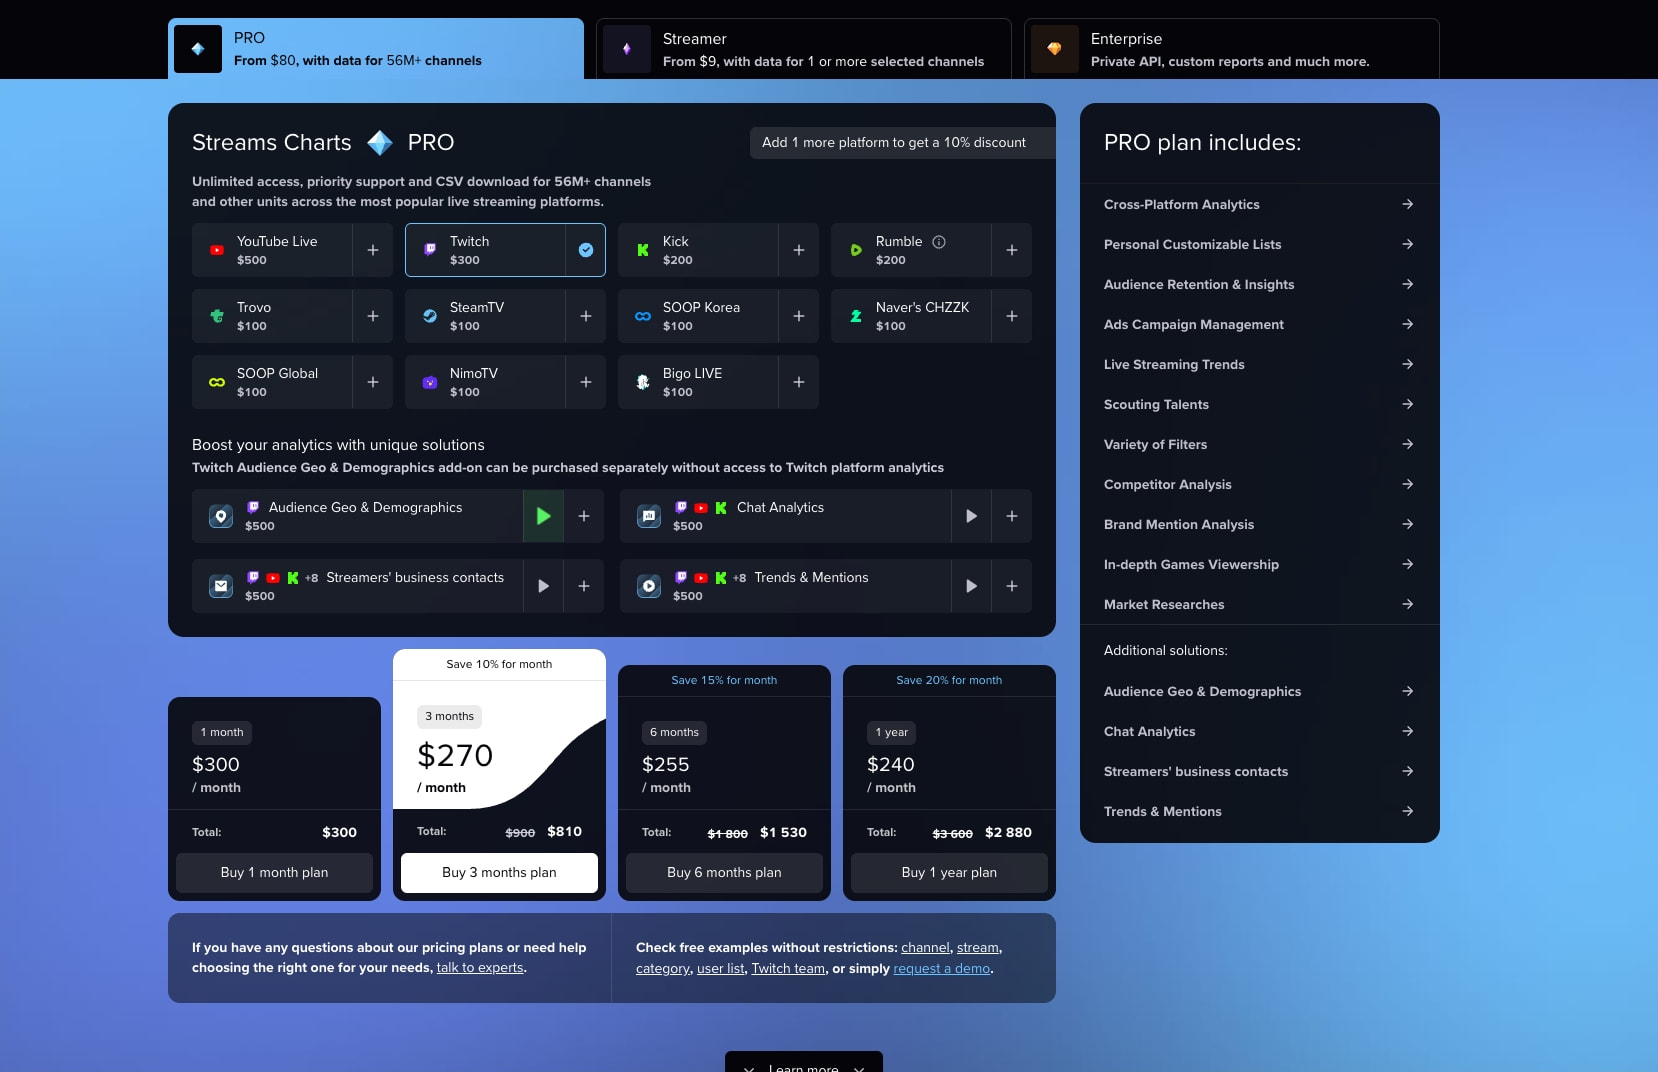The width and height of the screenshot is (1658, 1072).
Task: Add SOOP Global platform with plus icon
Action: pos(373,382)
